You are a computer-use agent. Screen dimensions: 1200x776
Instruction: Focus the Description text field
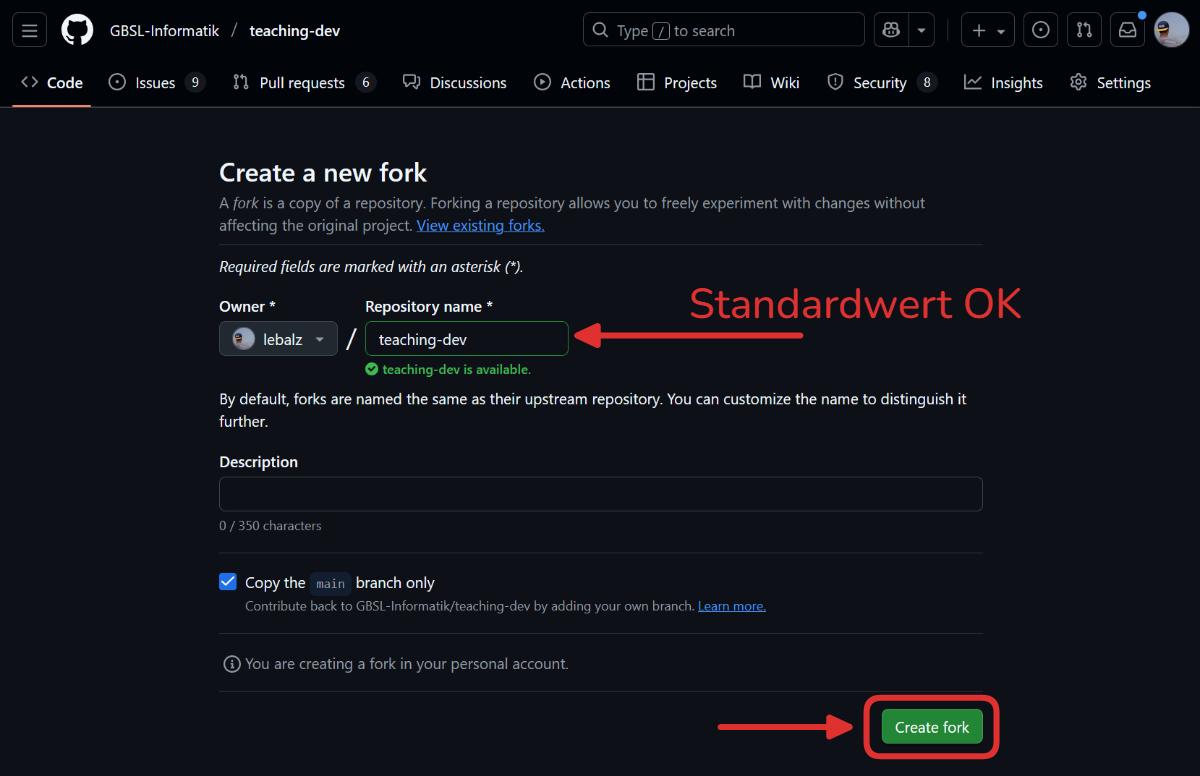[x=600, y=494]
